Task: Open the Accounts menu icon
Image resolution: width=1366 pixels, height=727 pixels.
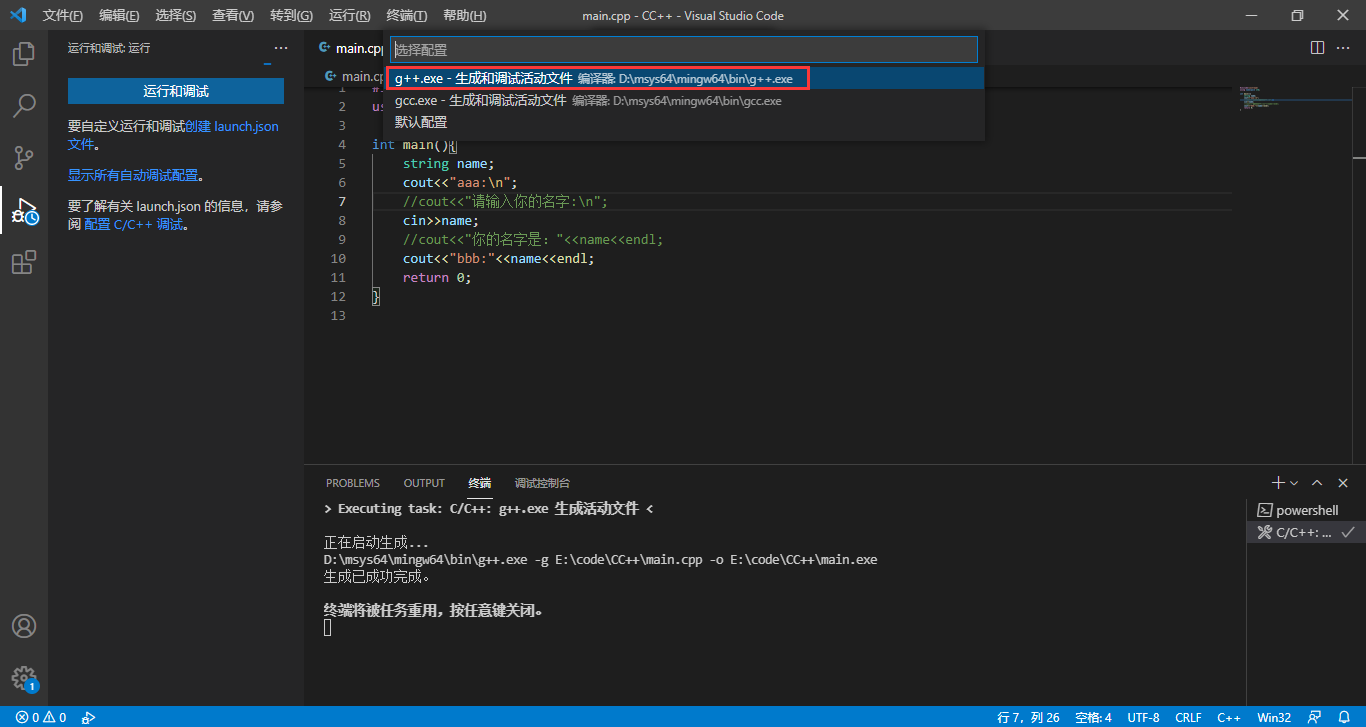Action: (24, 626)
